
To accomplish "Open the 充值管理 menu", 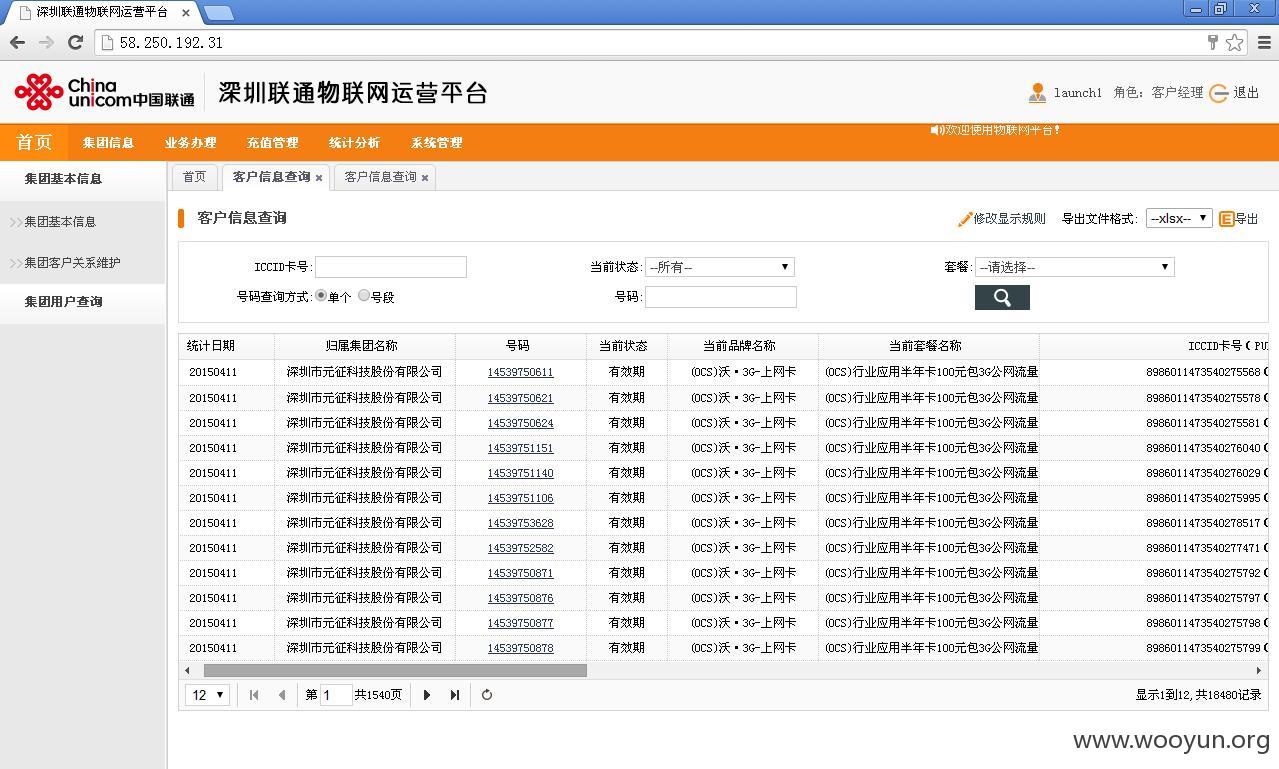I will (x=272, y=142).
